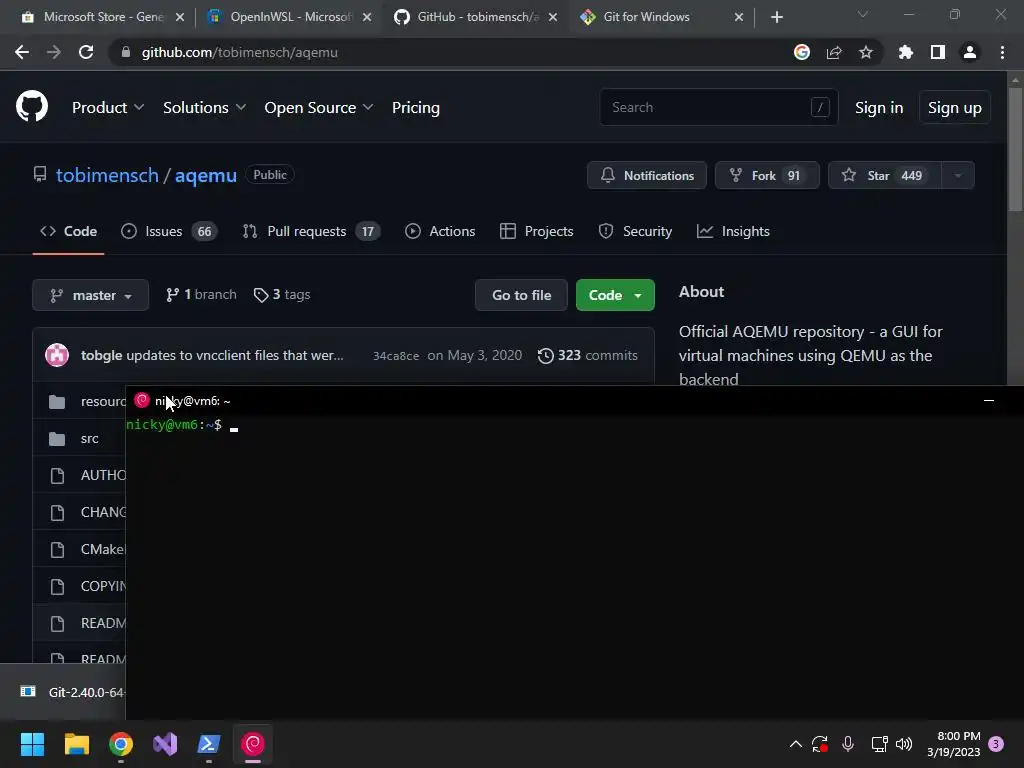
Task: Click the network tray icon
Action: [x=879, y=744]
